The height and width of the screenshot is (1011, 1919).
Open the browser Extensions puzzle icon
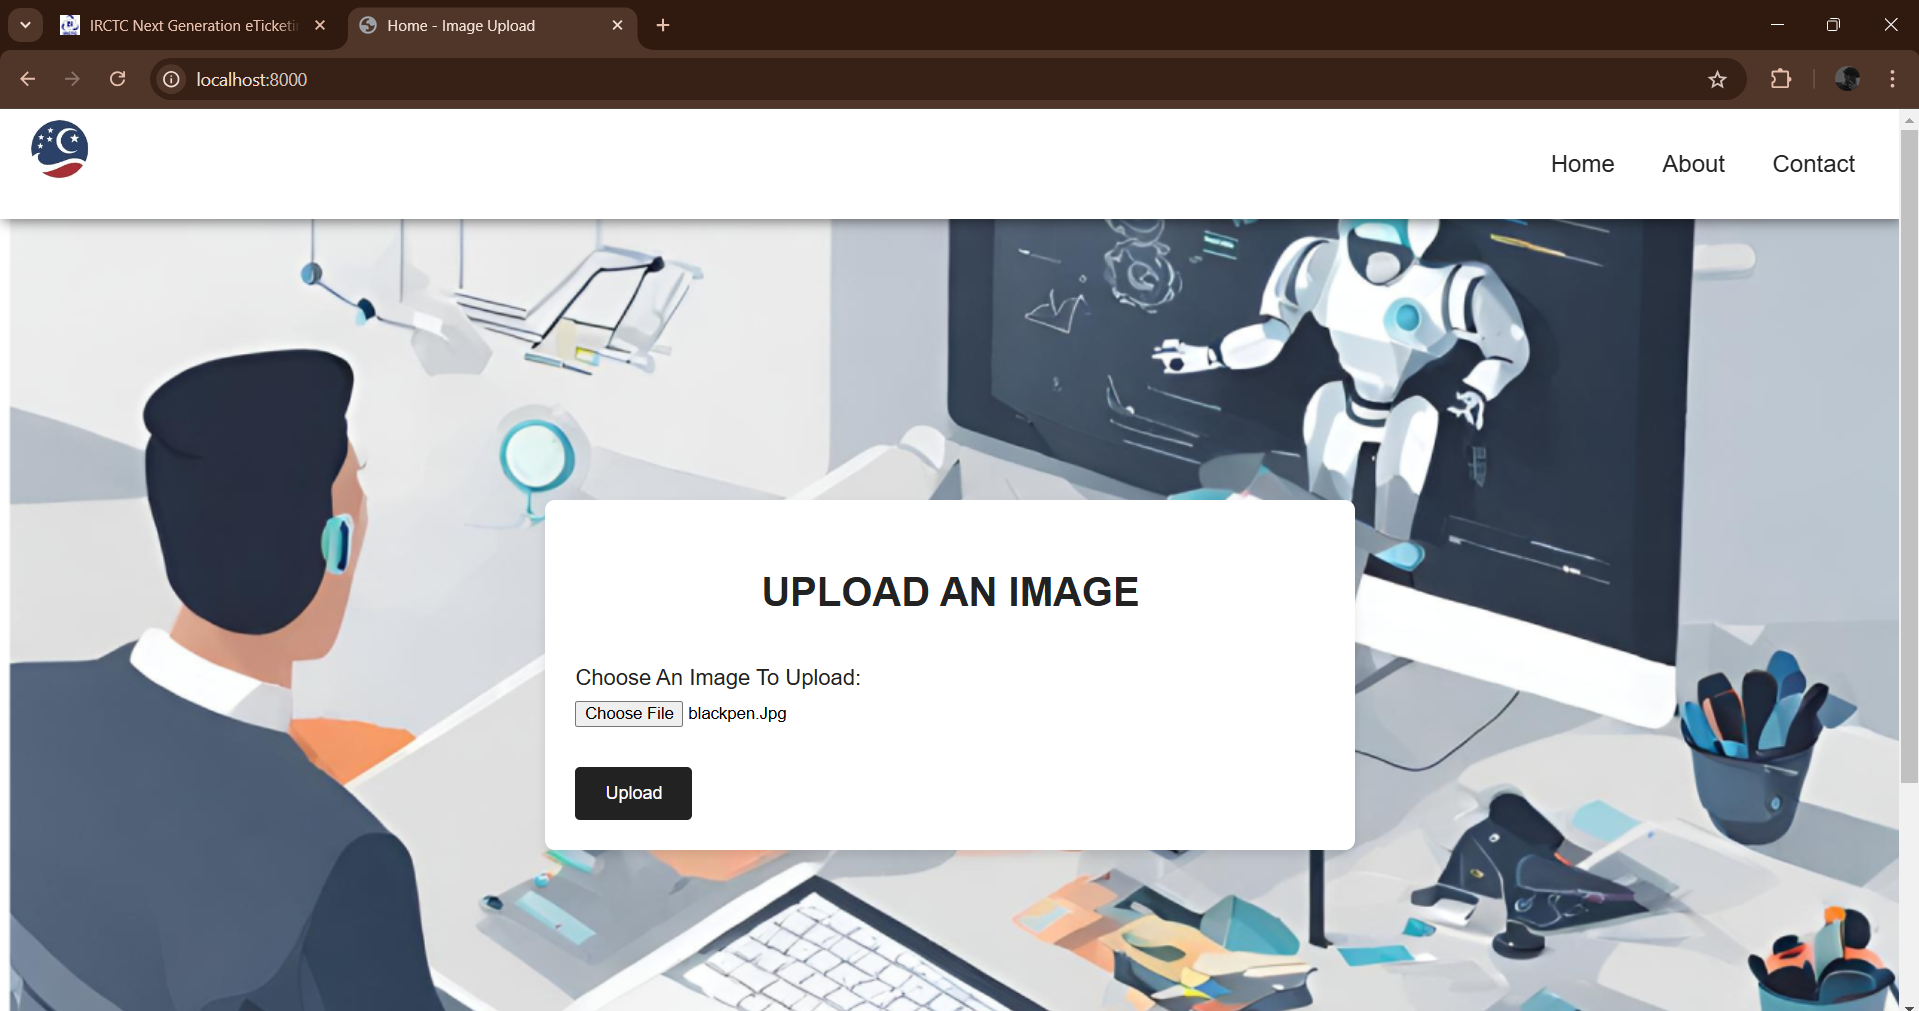pos(1780,79)
